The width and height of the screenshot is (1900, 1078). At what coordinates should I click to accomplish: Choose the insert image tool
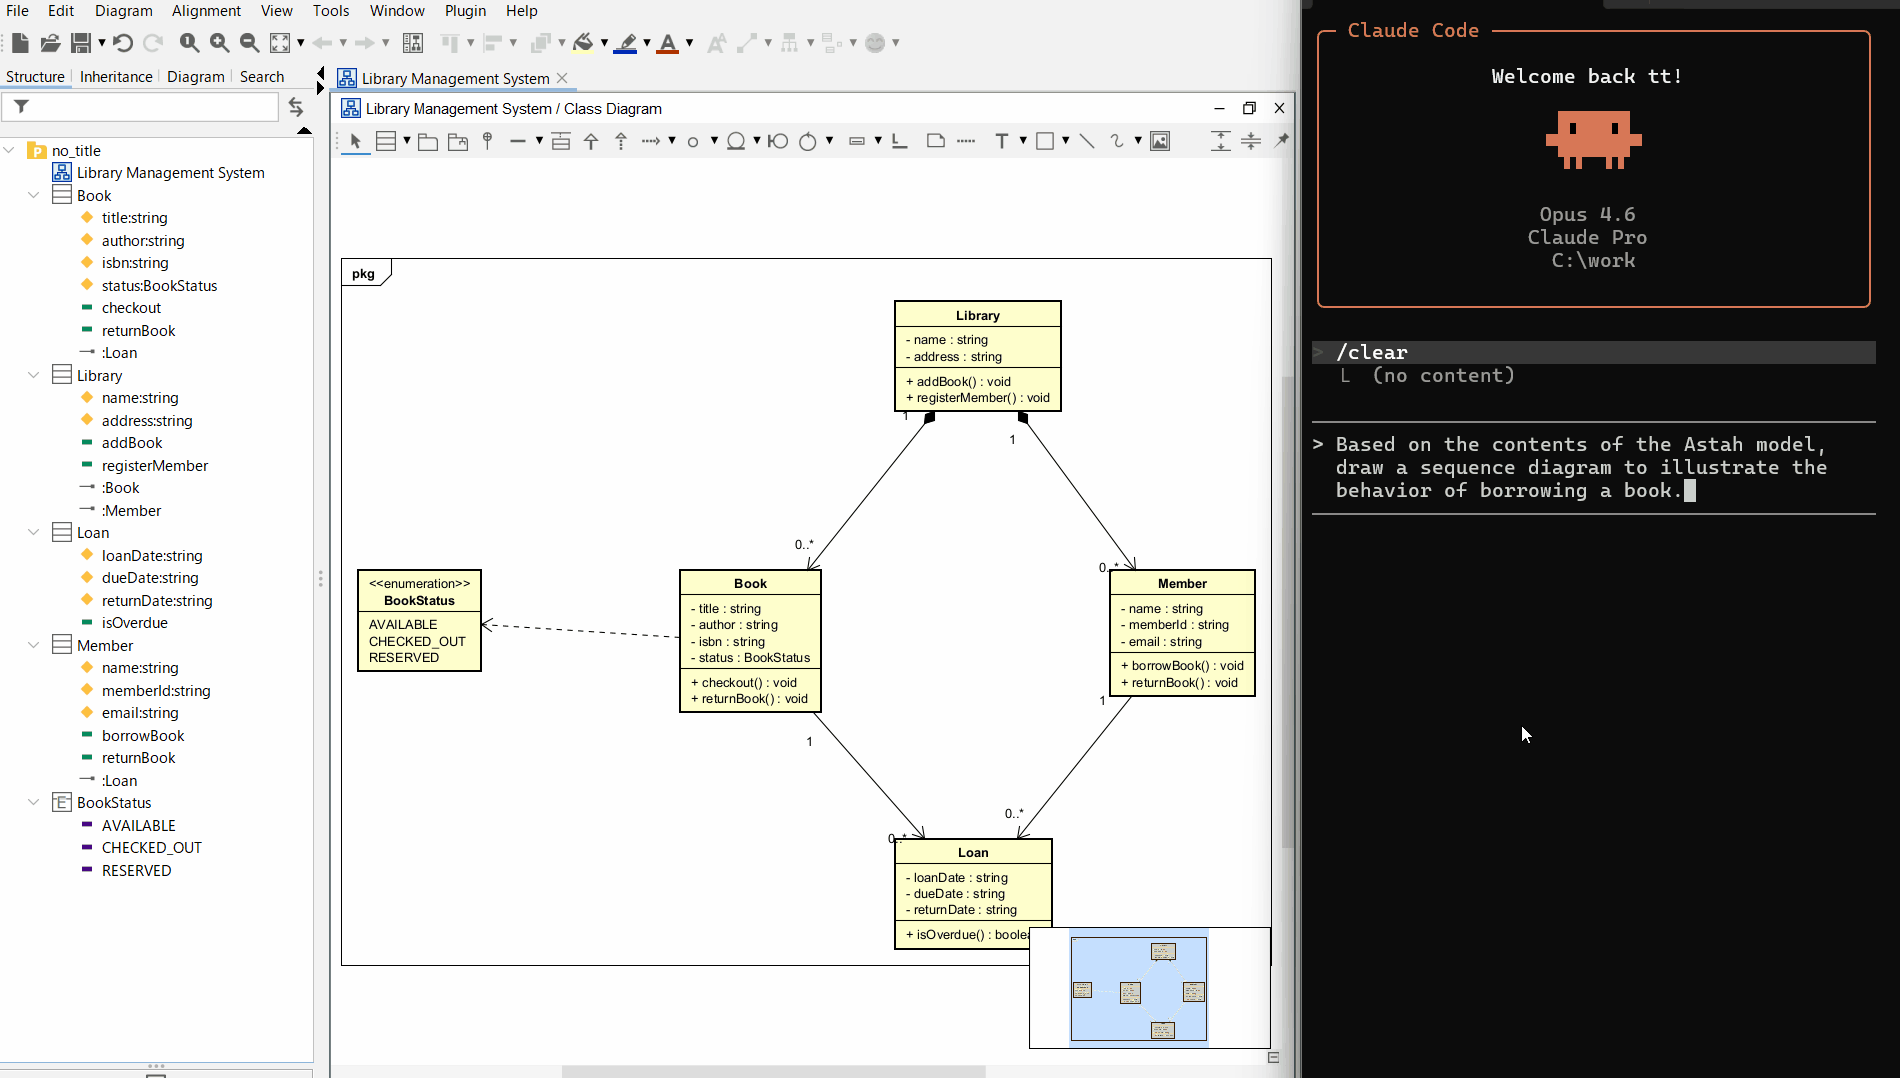coord(1160,141)
